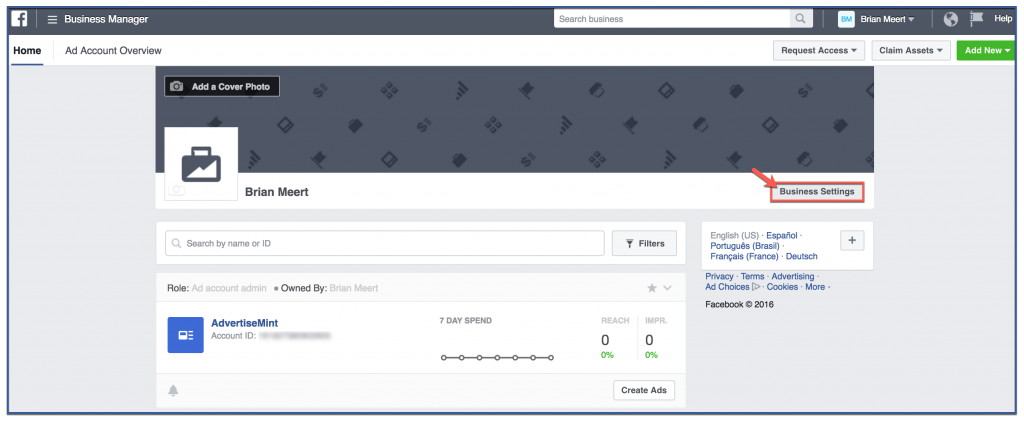The image size is (1024, 422).
Task: Click the flag icon in top bar
Action: tap(976, 19)
